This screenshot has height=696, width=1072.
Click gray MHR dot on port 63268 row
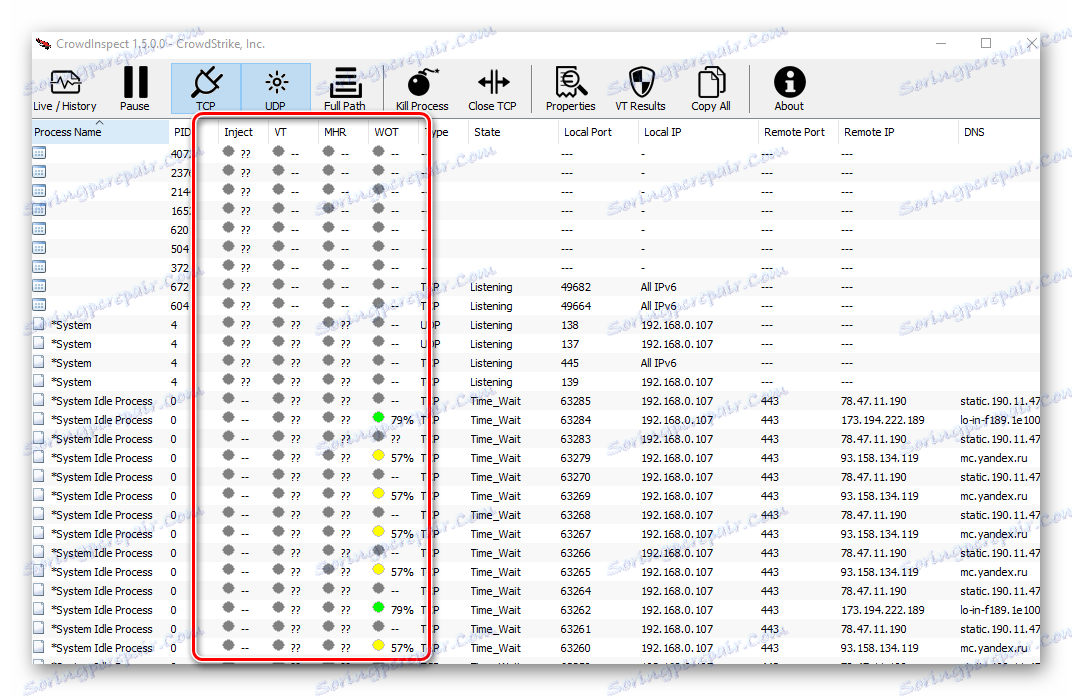point(328,512)
